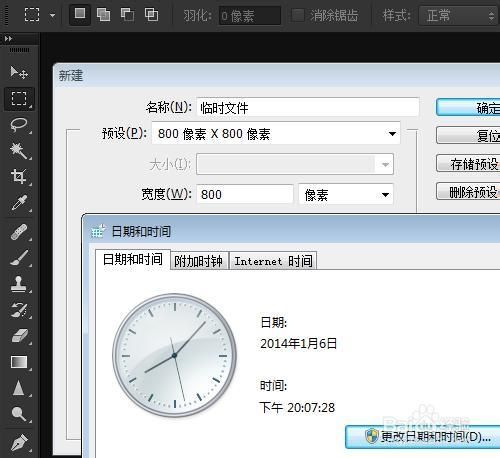Click the feather (羽化) pixel field
Viewport: 500px width, 458px height.
(250, 16)
